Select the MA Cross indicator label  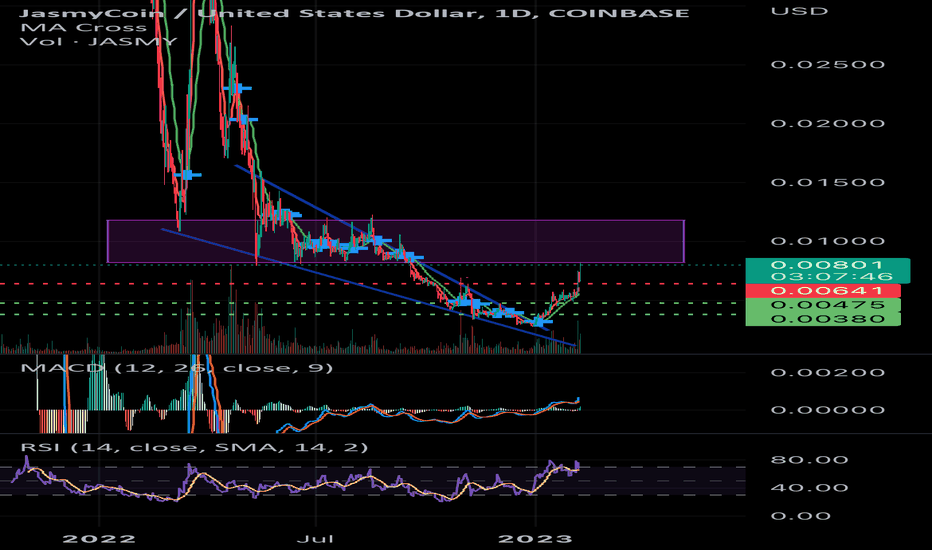click(x=83, y=27)
